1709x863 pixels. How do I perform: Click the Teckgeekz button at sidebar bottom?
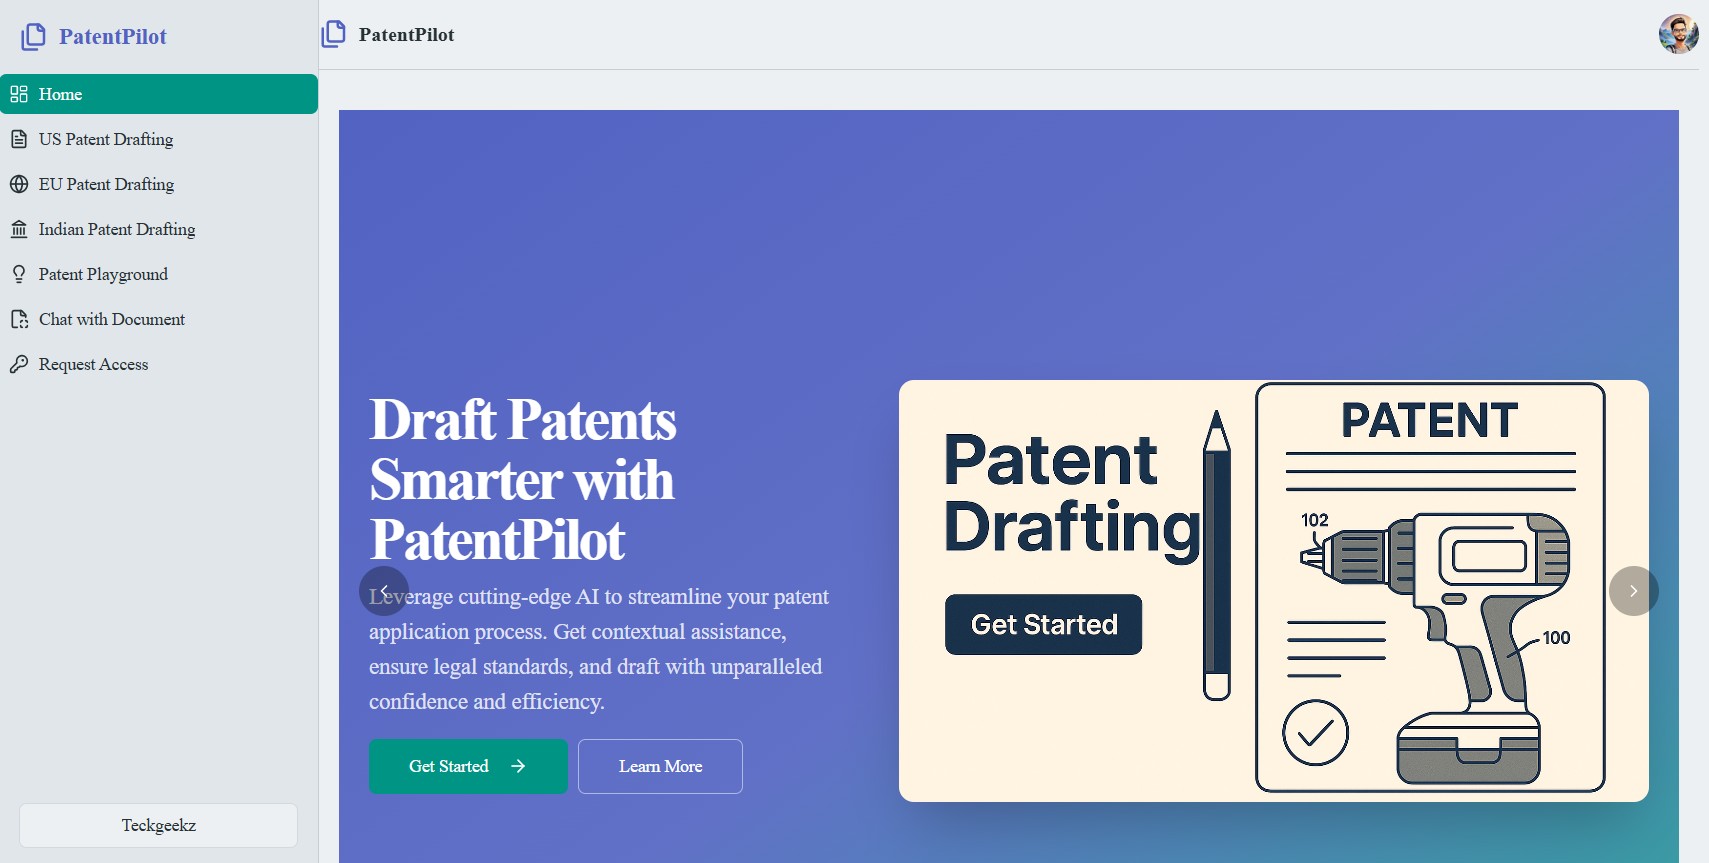click(158, 825)
